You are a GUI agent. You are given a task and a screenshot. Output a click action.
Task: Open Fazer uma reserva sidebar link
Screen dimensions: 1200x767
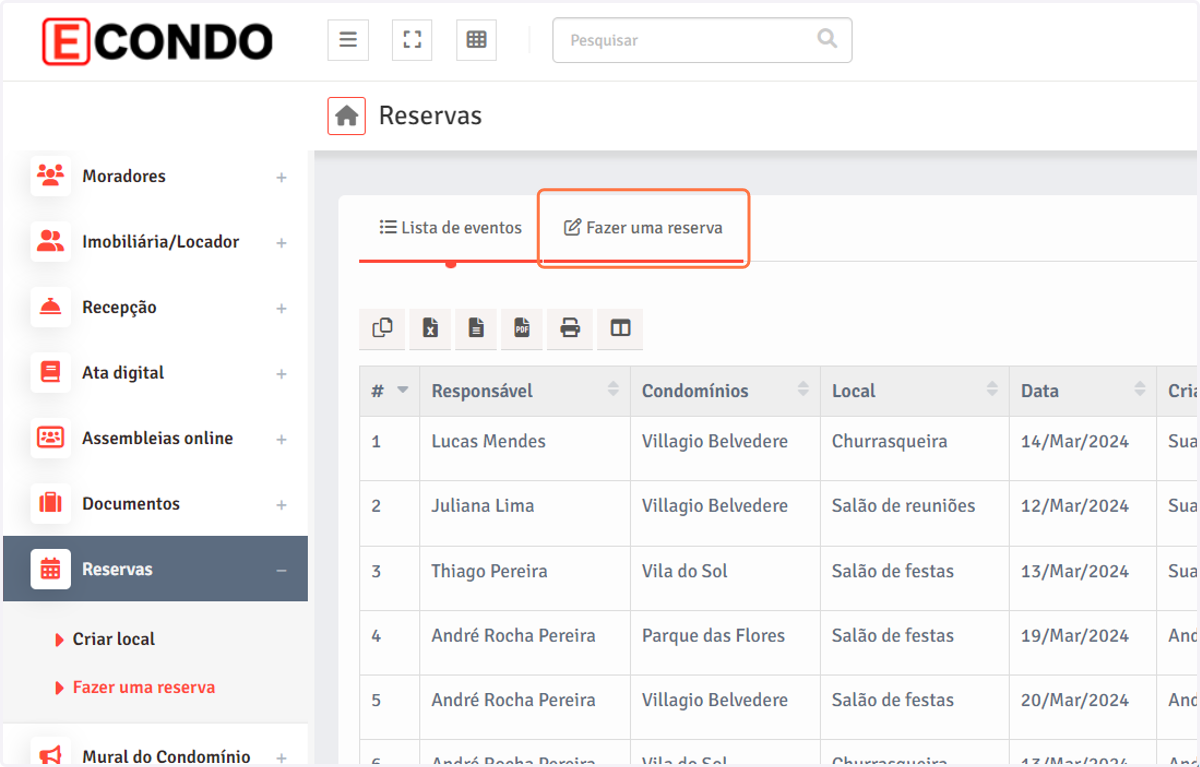coord(144,687)
